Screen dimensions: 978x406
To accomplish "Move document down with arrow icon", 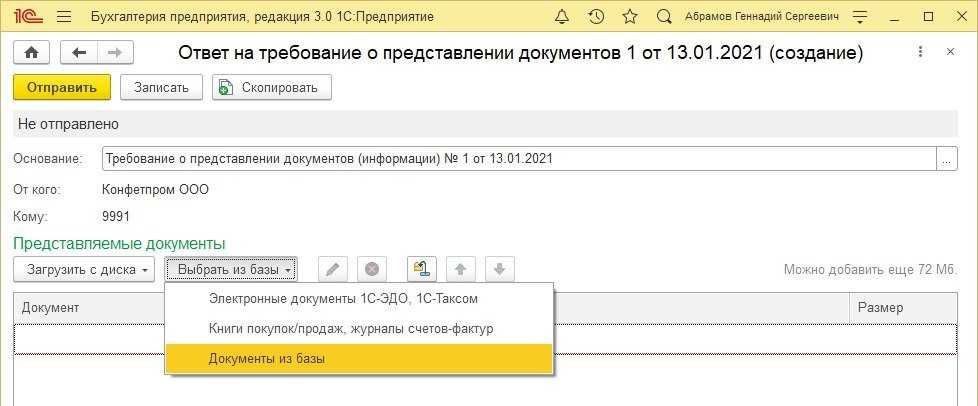I will coord(499,269).
